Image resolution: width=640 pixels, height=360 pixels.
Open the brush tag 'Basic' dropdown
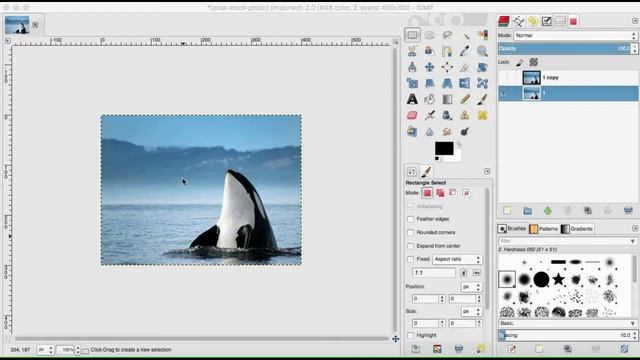[x=568, y=323]
